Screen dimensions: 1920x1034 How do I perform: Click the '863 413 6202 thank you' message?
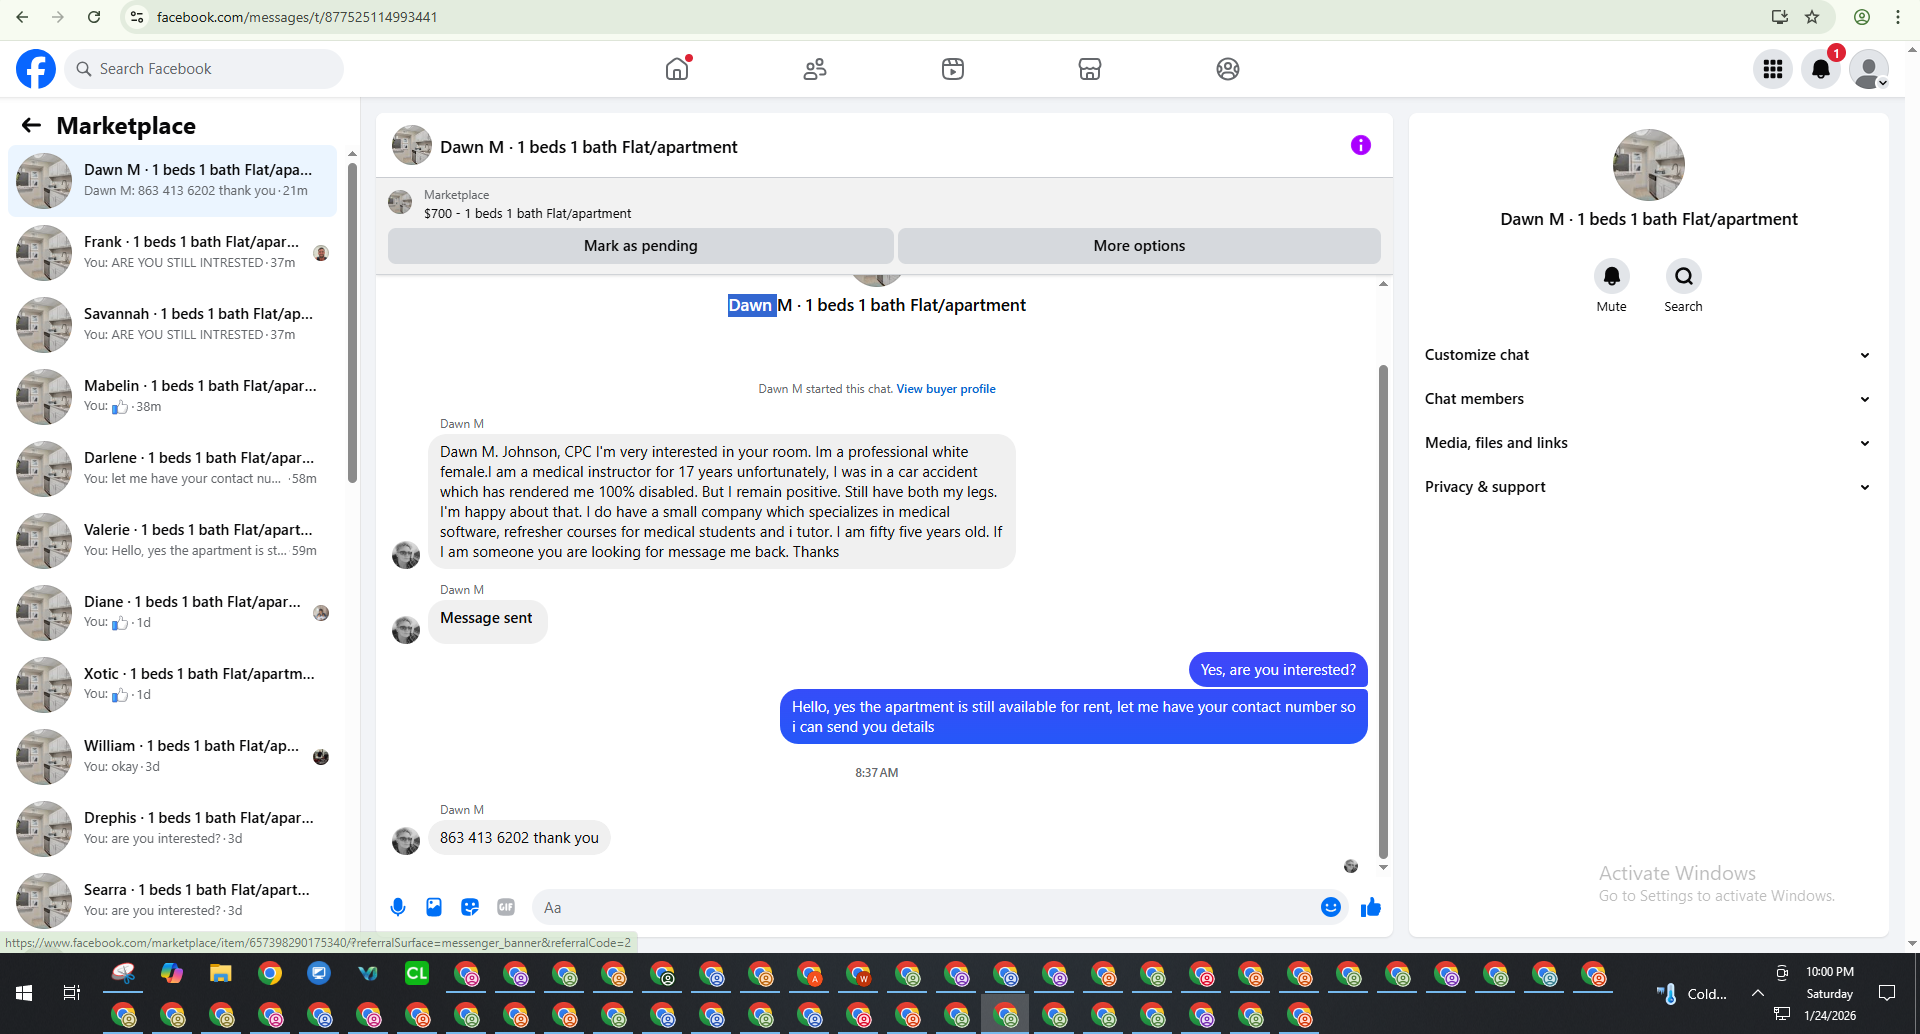519,838
